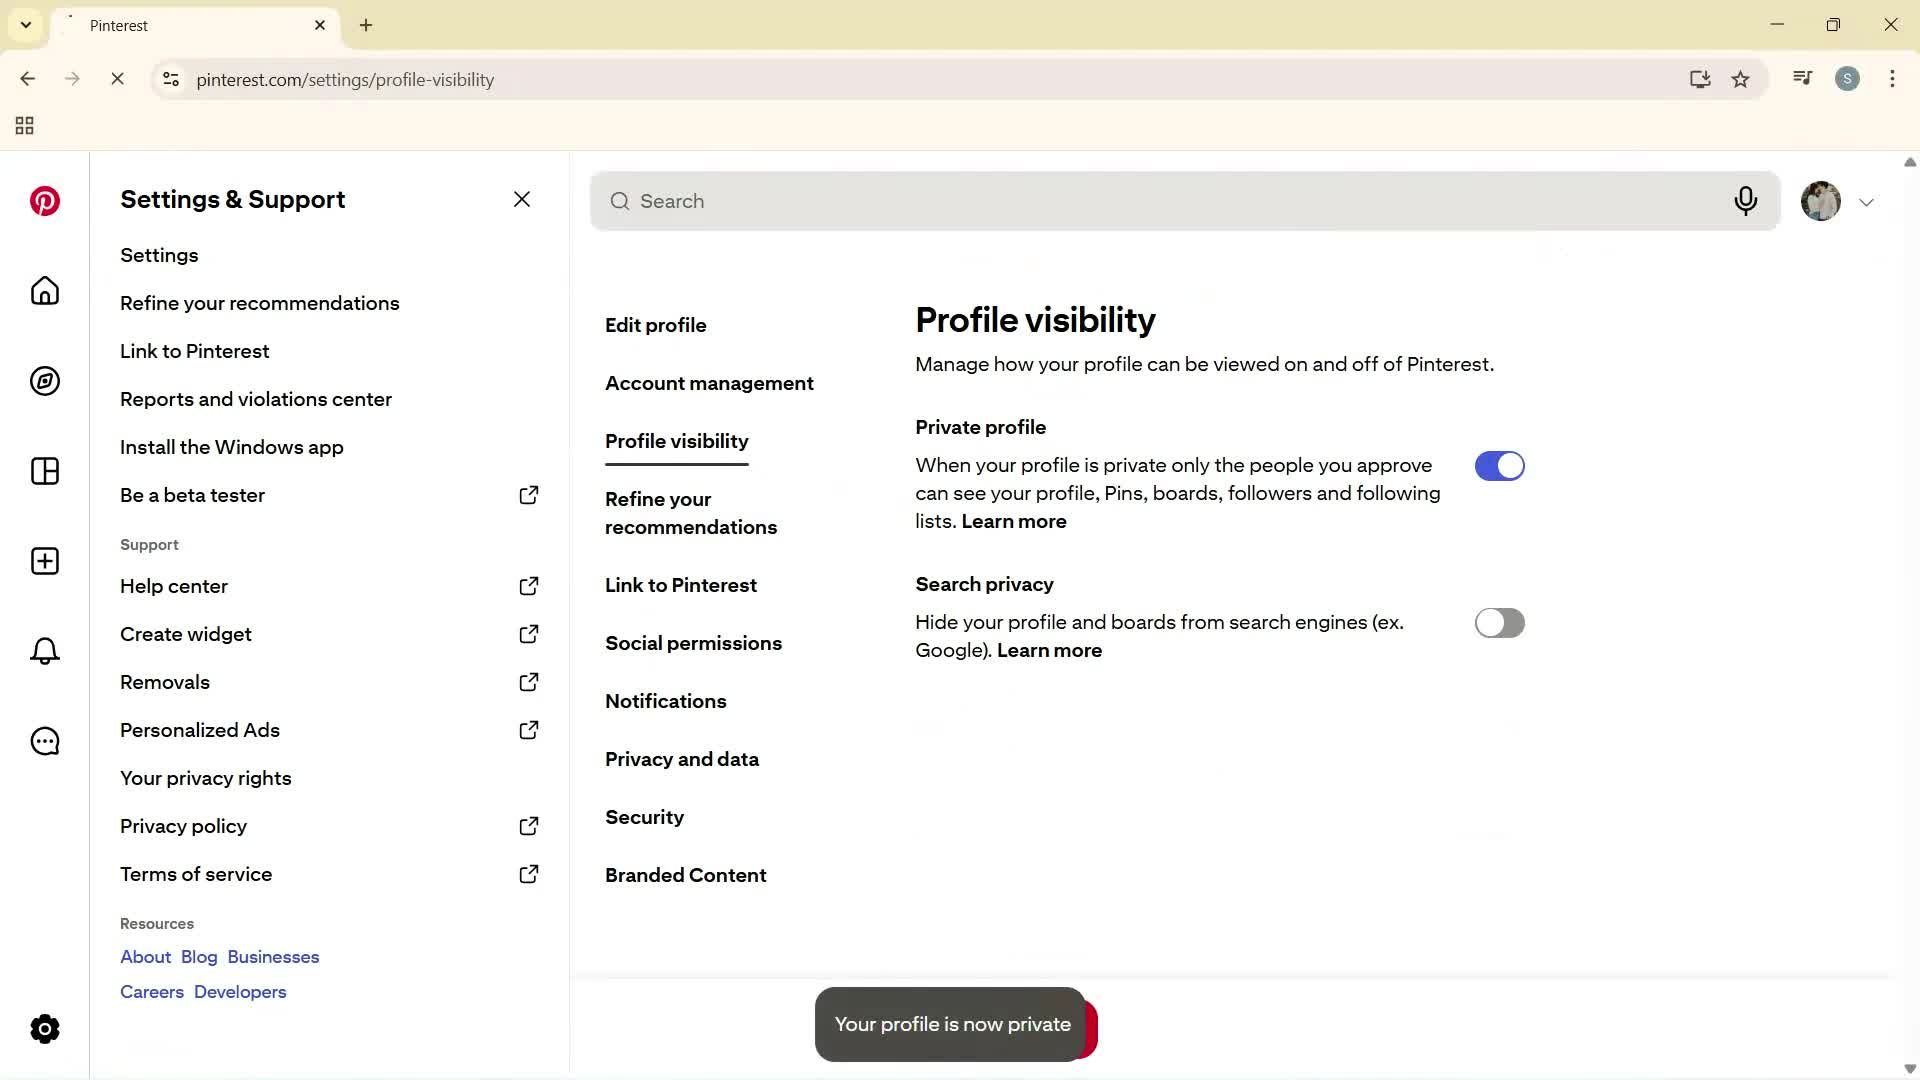Open the settings gear icon at bottom
This screenshot has height=1080, width=1920.
tap(45, 1028)
